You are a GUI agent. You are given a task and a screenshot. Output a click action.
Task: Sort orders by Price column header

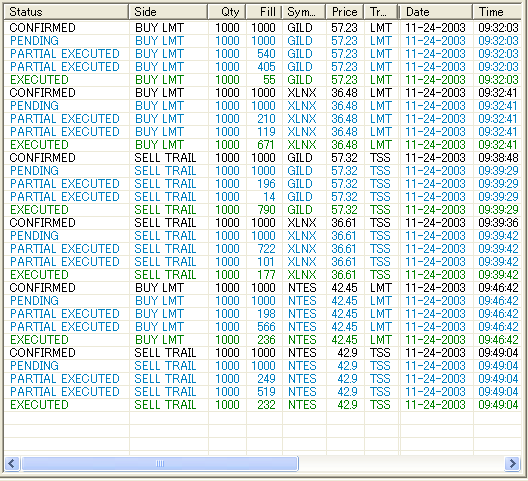pyautogui.click(x=345, y=12)
